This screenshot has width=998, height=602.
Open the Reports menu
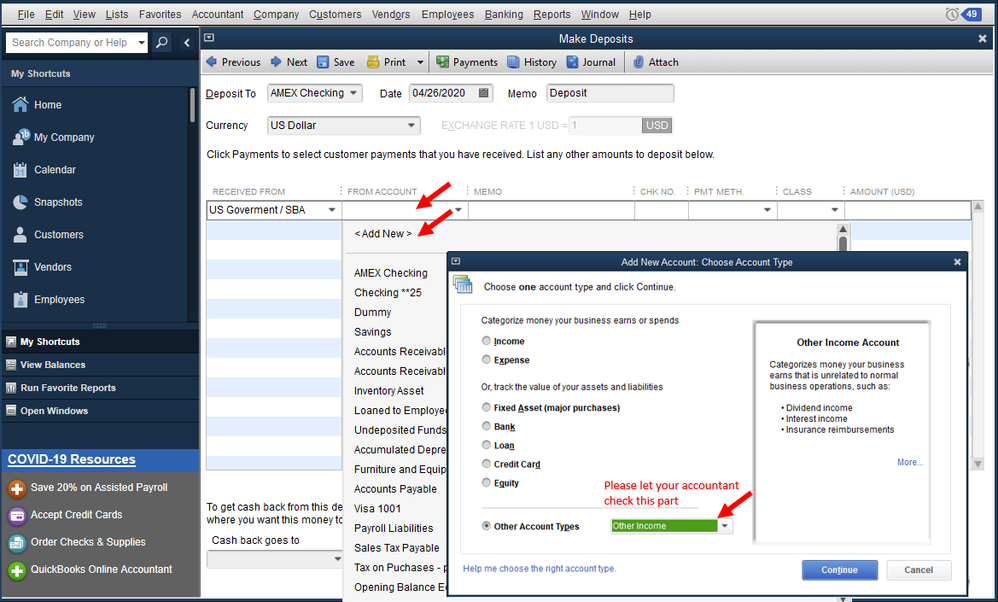point(552,14)
